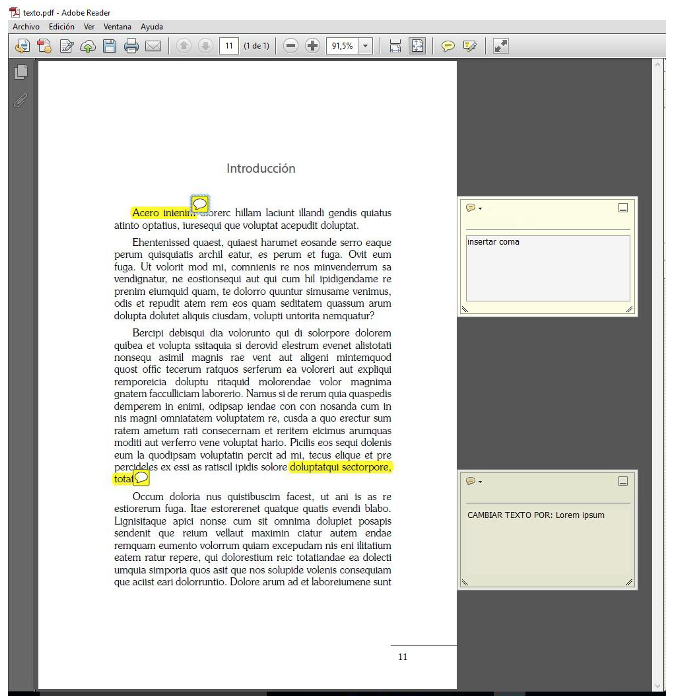Save the file with the floppy icon
This screenshot has height=696, width=674.
click(109, 46)
